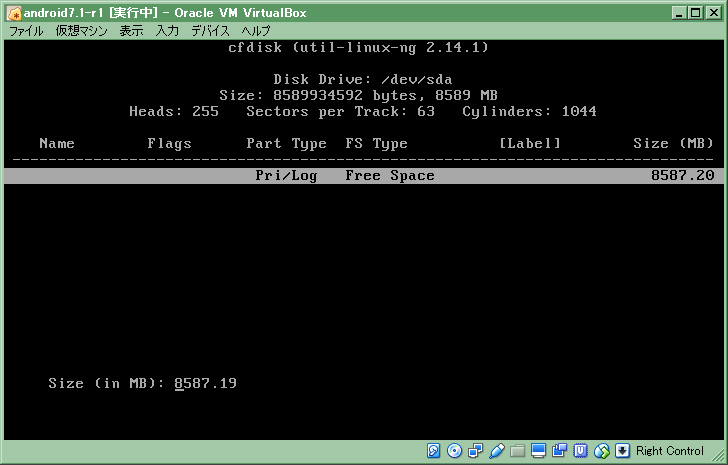
Task: Click the Right Control host key label
Action: (670, 451)
